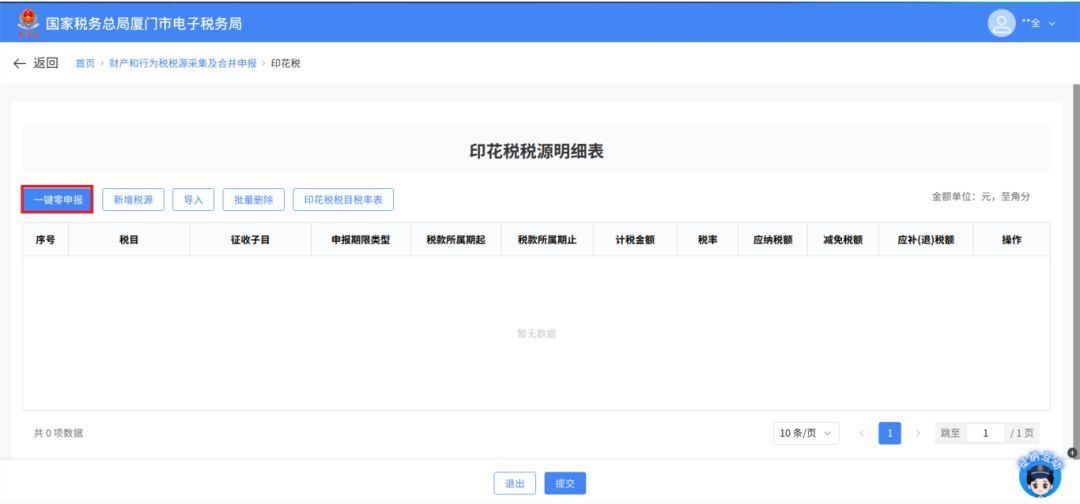The image size is (1080, 504).
Task: Open the 印花税税目税率表 button
Action: tap(343, 200)
